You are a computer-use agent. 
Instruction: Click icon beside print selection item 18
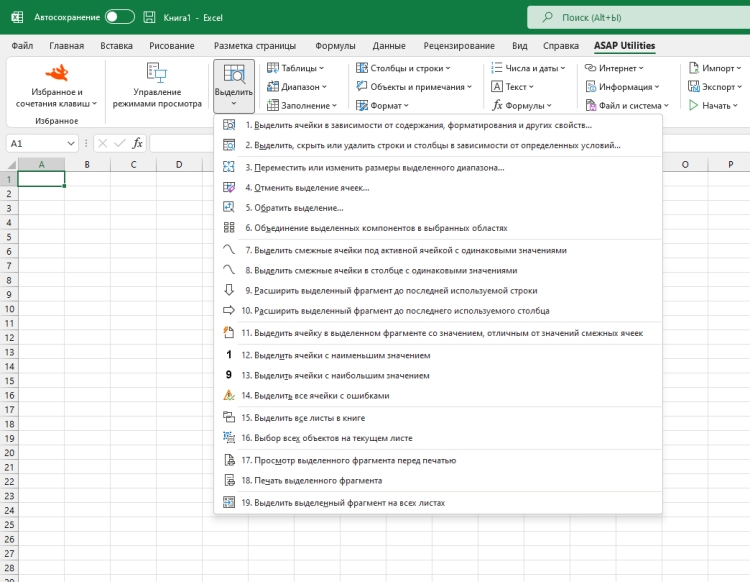coord(230,480)
